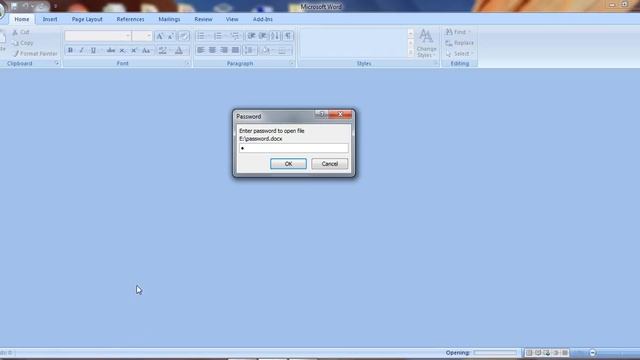The width and height of the screenshot is (640, 360).
Task: Toggle Subscript formatting
Action: pos(122,50)
